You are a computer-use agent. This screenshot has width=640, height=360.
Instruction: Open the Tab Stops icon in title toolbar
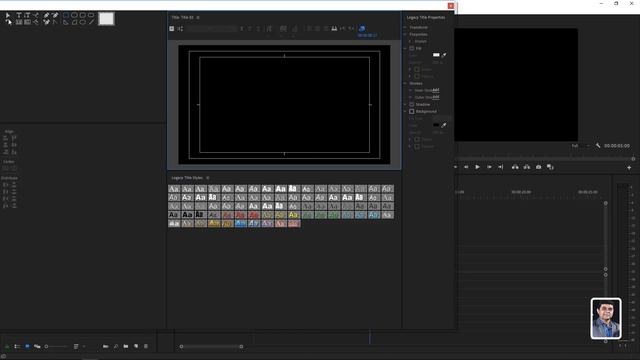point(334,29)
